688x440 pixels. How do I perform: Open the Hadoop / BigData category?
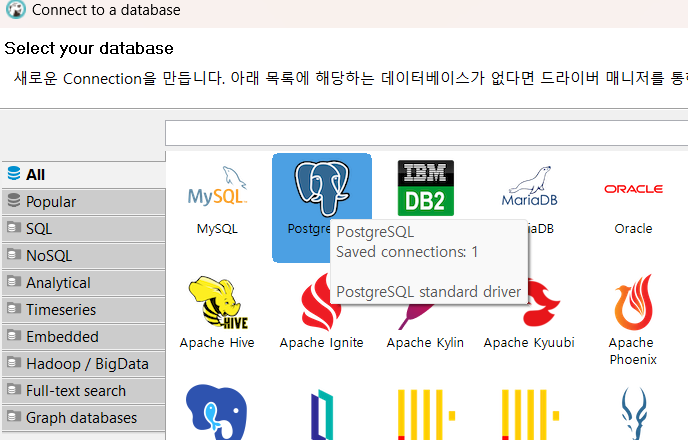point(83,364)
